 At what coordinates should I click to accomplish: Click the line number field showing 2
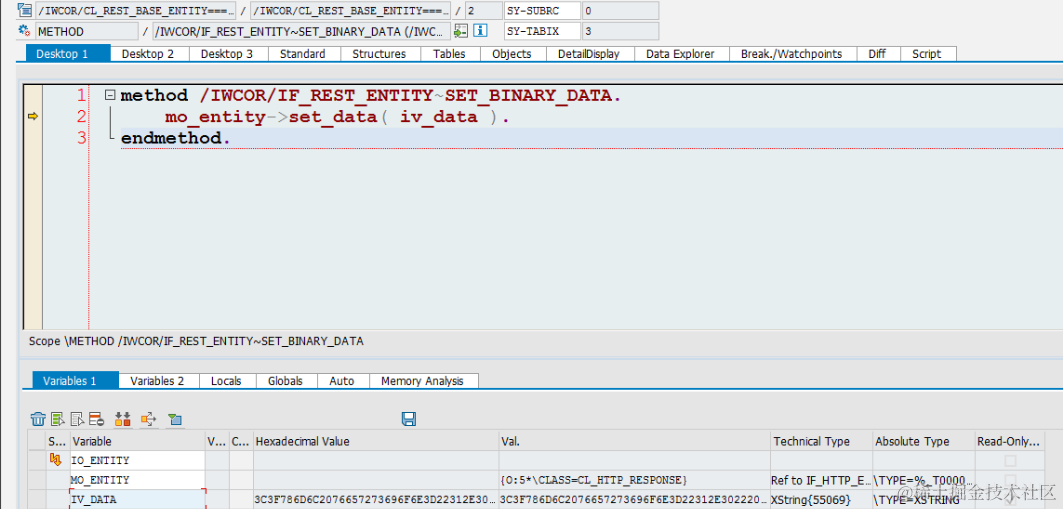(x=483, y=10)
